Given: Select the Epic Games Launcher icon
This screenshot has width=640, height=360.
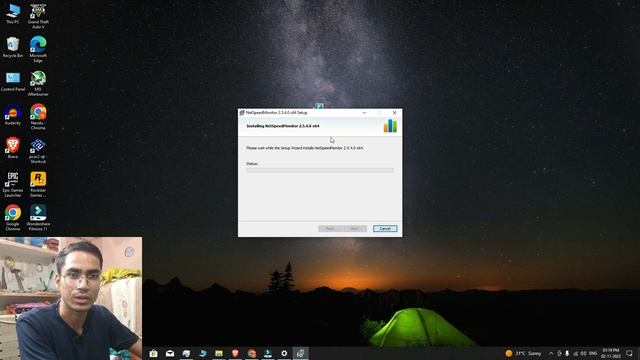Looking at the screenshot, I should click(x=13, y=184).
